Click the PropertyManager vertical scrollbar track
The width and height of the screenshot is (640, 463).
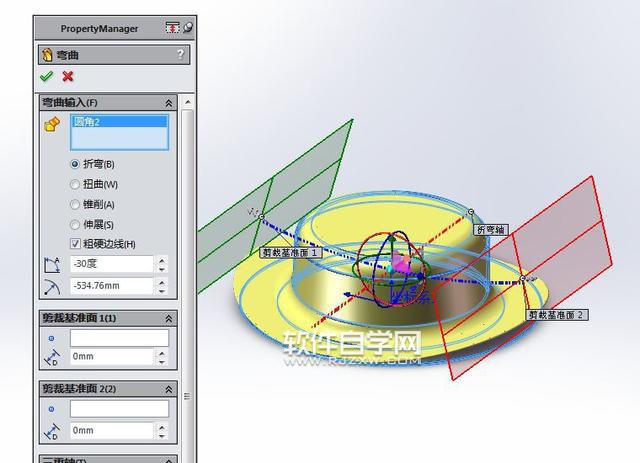coord(187,286)
